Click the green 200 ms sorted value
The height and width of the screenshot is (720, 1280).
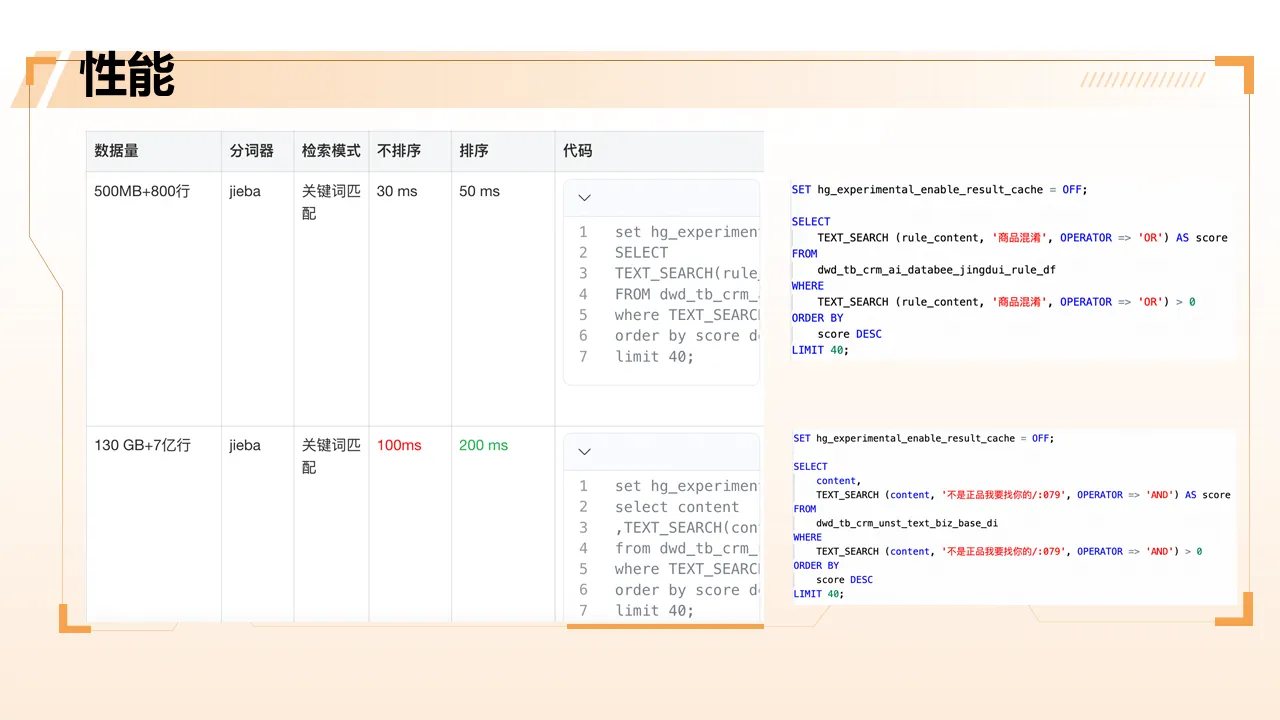pyautogui.click(x=483, y=445)
